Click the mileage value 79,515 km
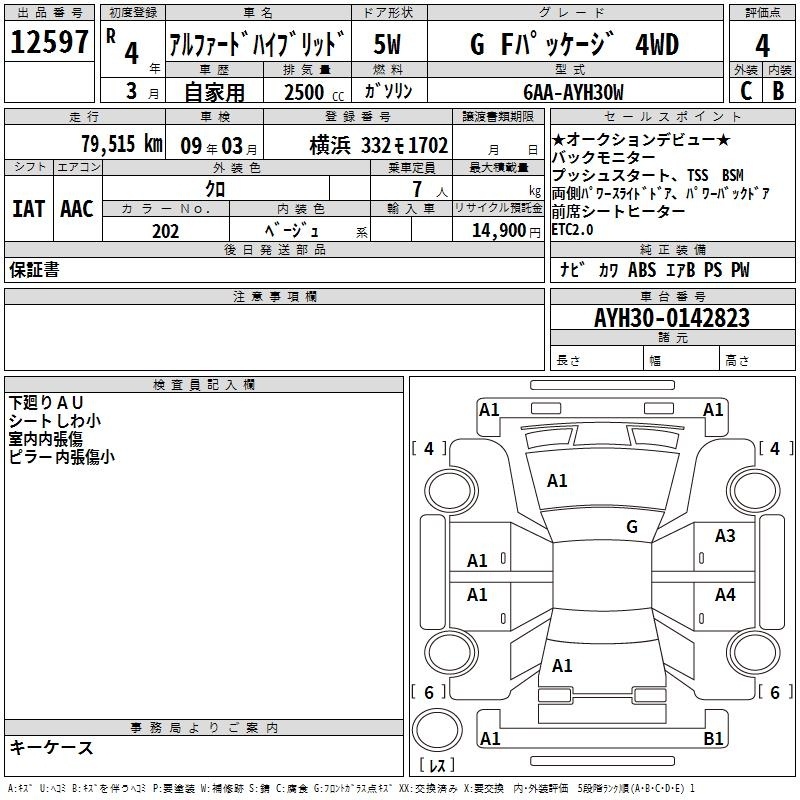The height and width of the screenshot is (800, 800). point(121,143)
